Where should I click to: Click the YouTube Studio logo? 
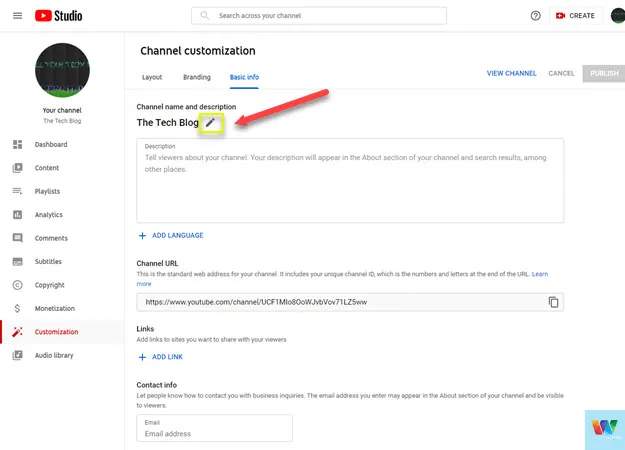[60, 16]
